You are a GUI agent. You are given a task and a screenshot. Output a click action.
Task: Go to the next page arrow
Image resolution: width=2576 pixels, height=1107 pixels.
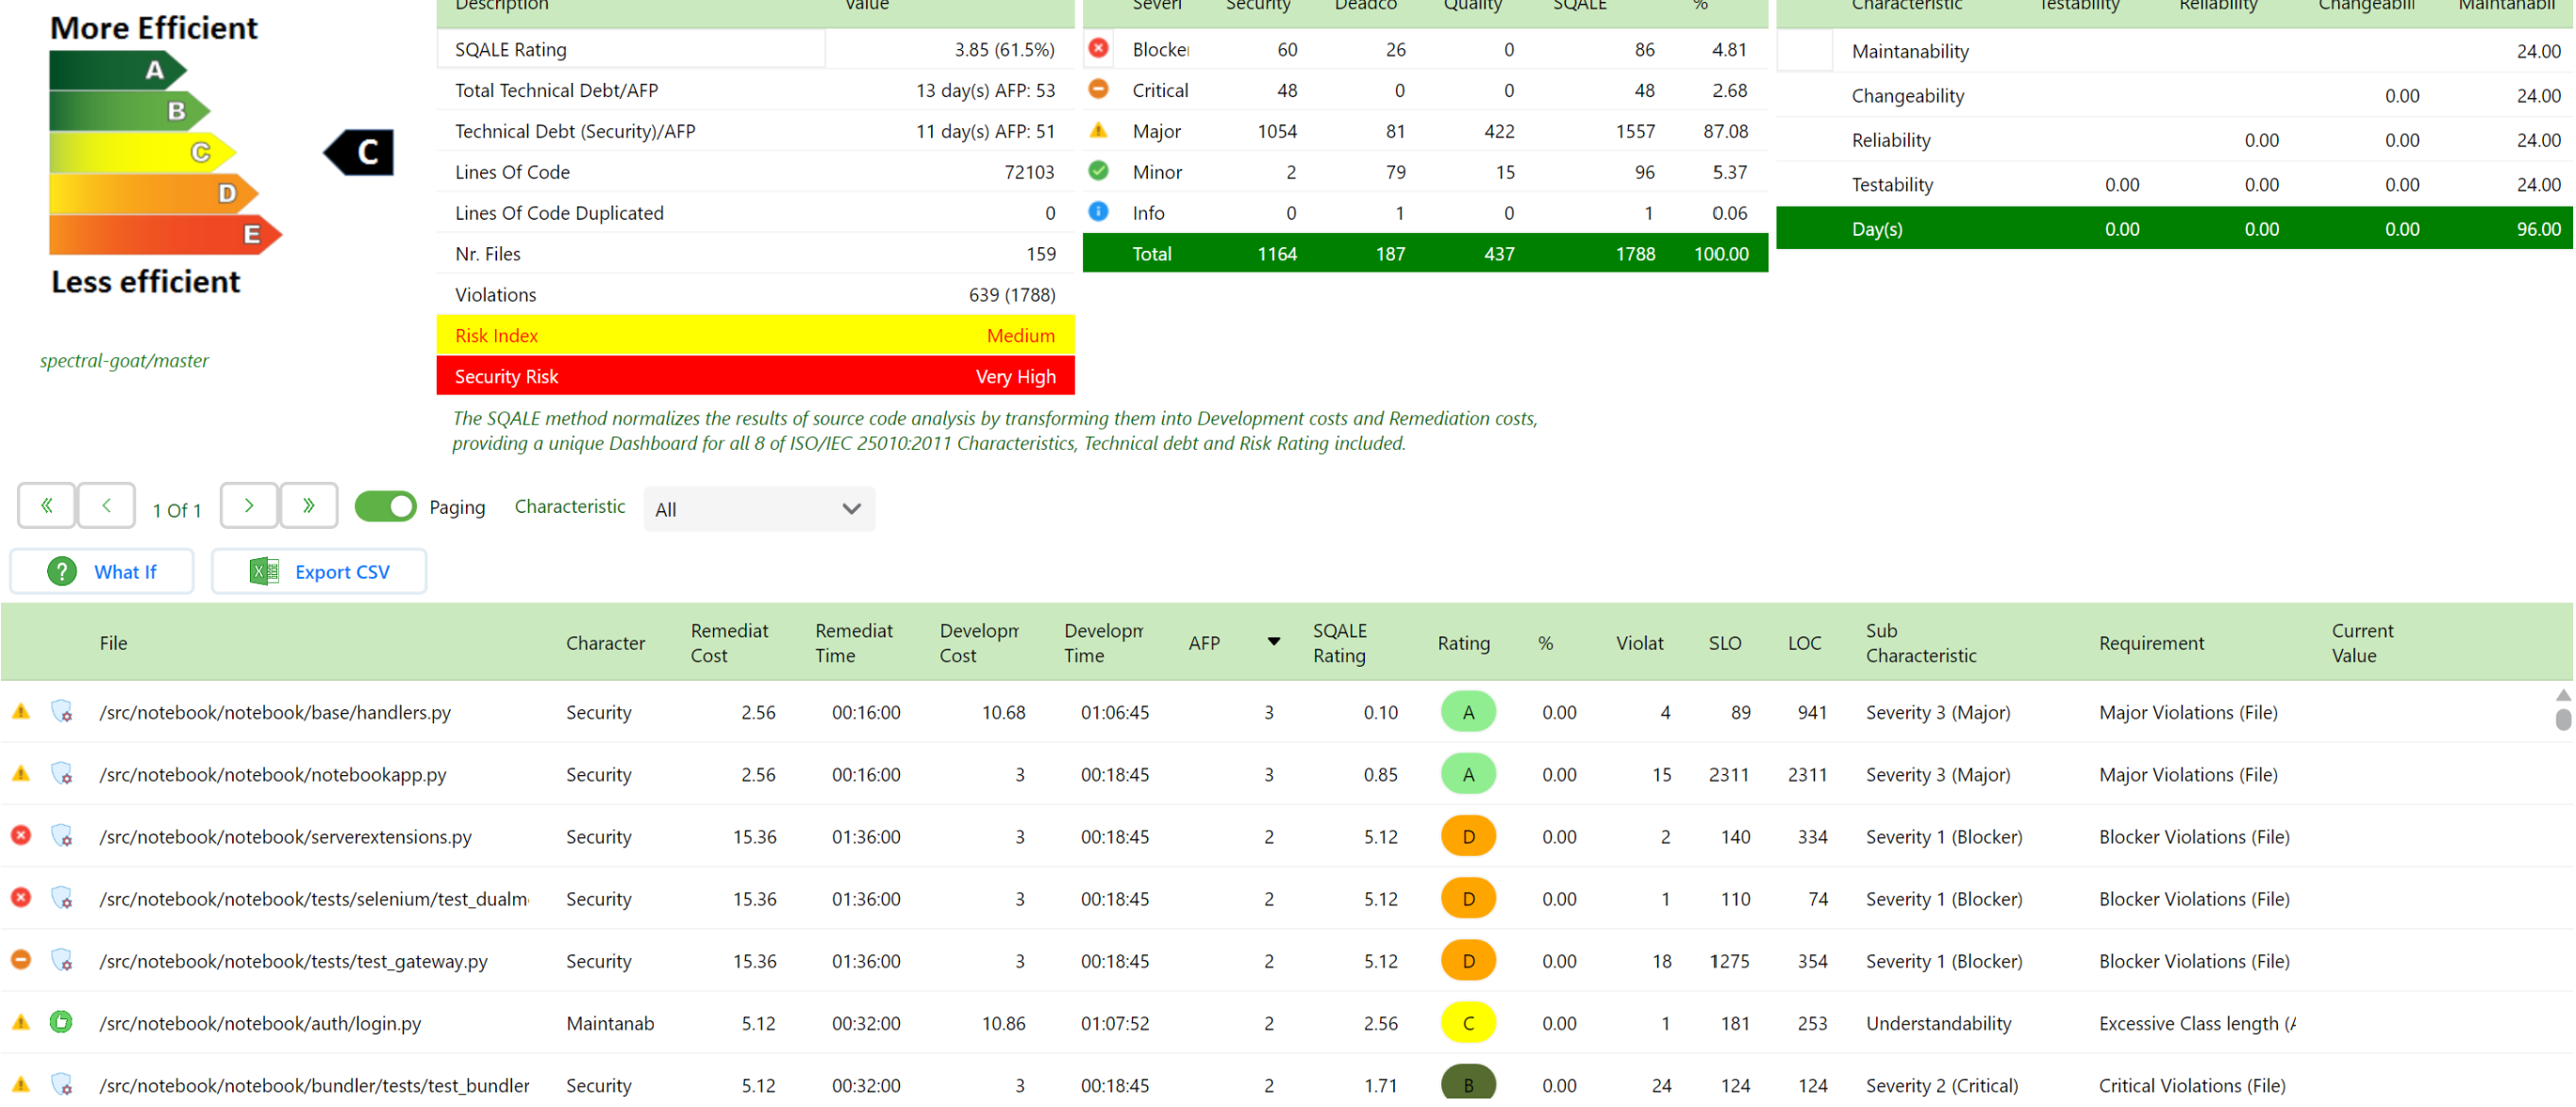pyautogui.click(x=249, y=507)
